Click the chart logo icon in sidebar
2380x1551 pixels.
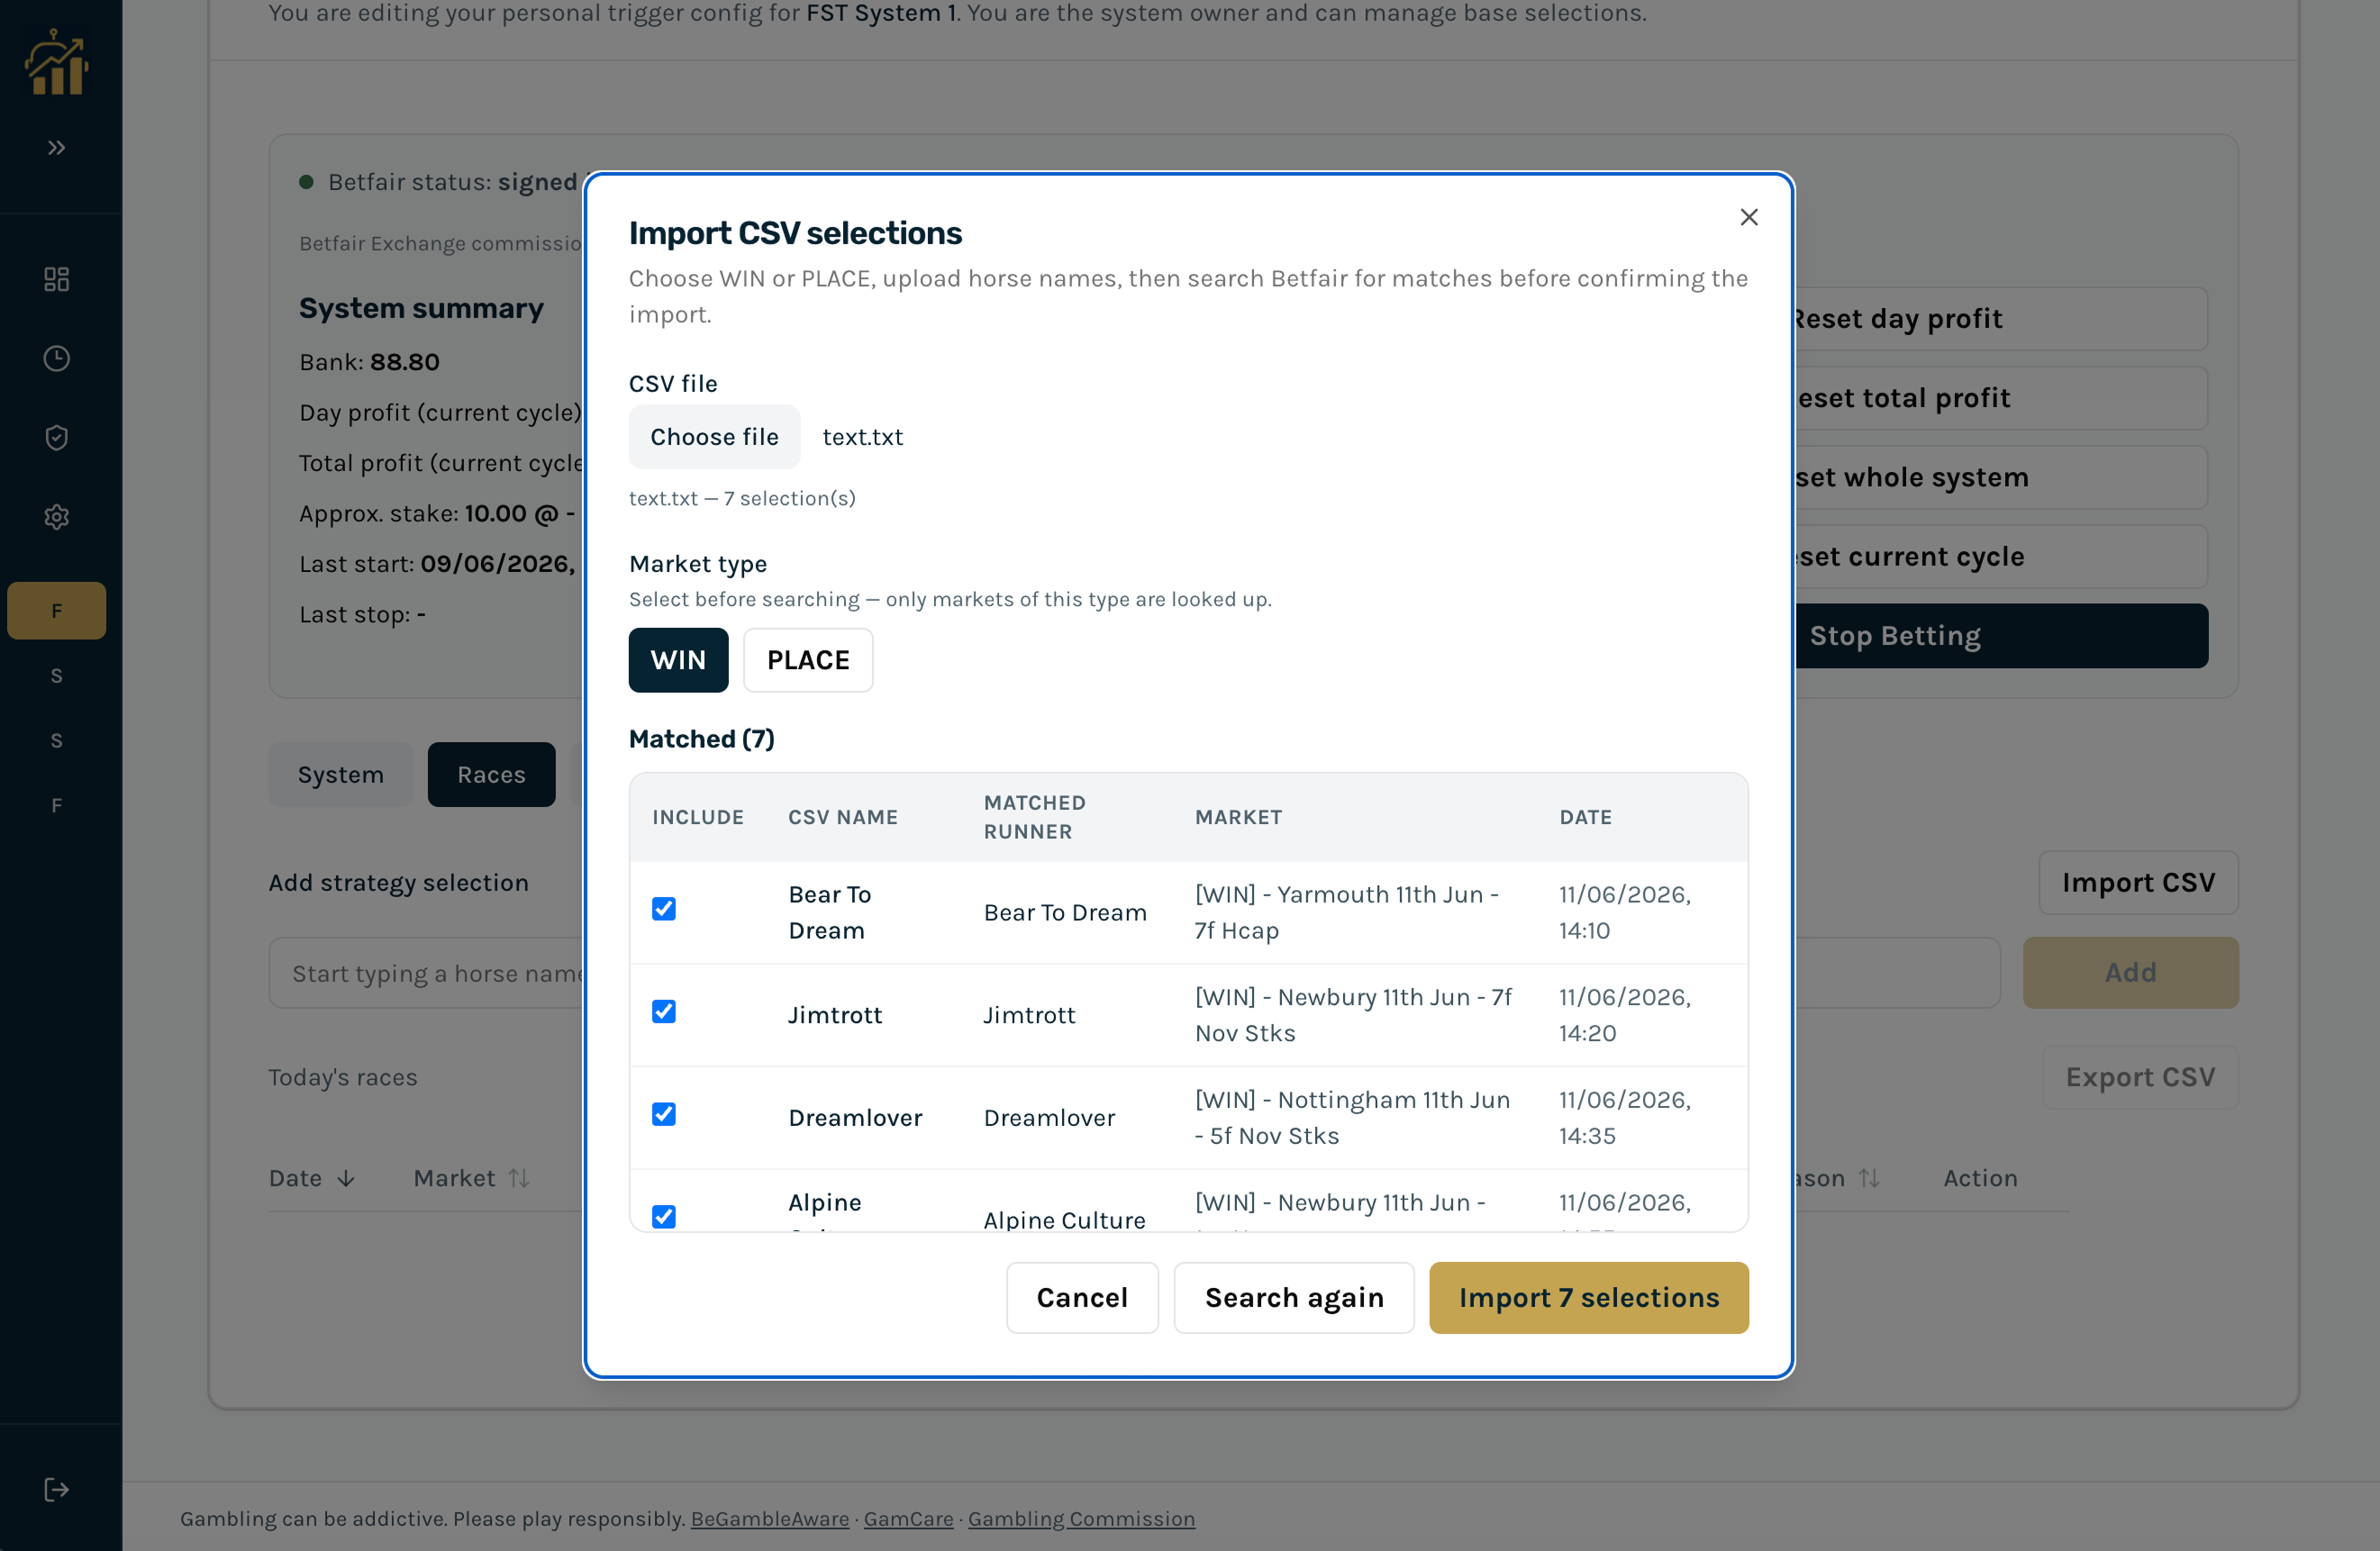[x=57, y=63]
